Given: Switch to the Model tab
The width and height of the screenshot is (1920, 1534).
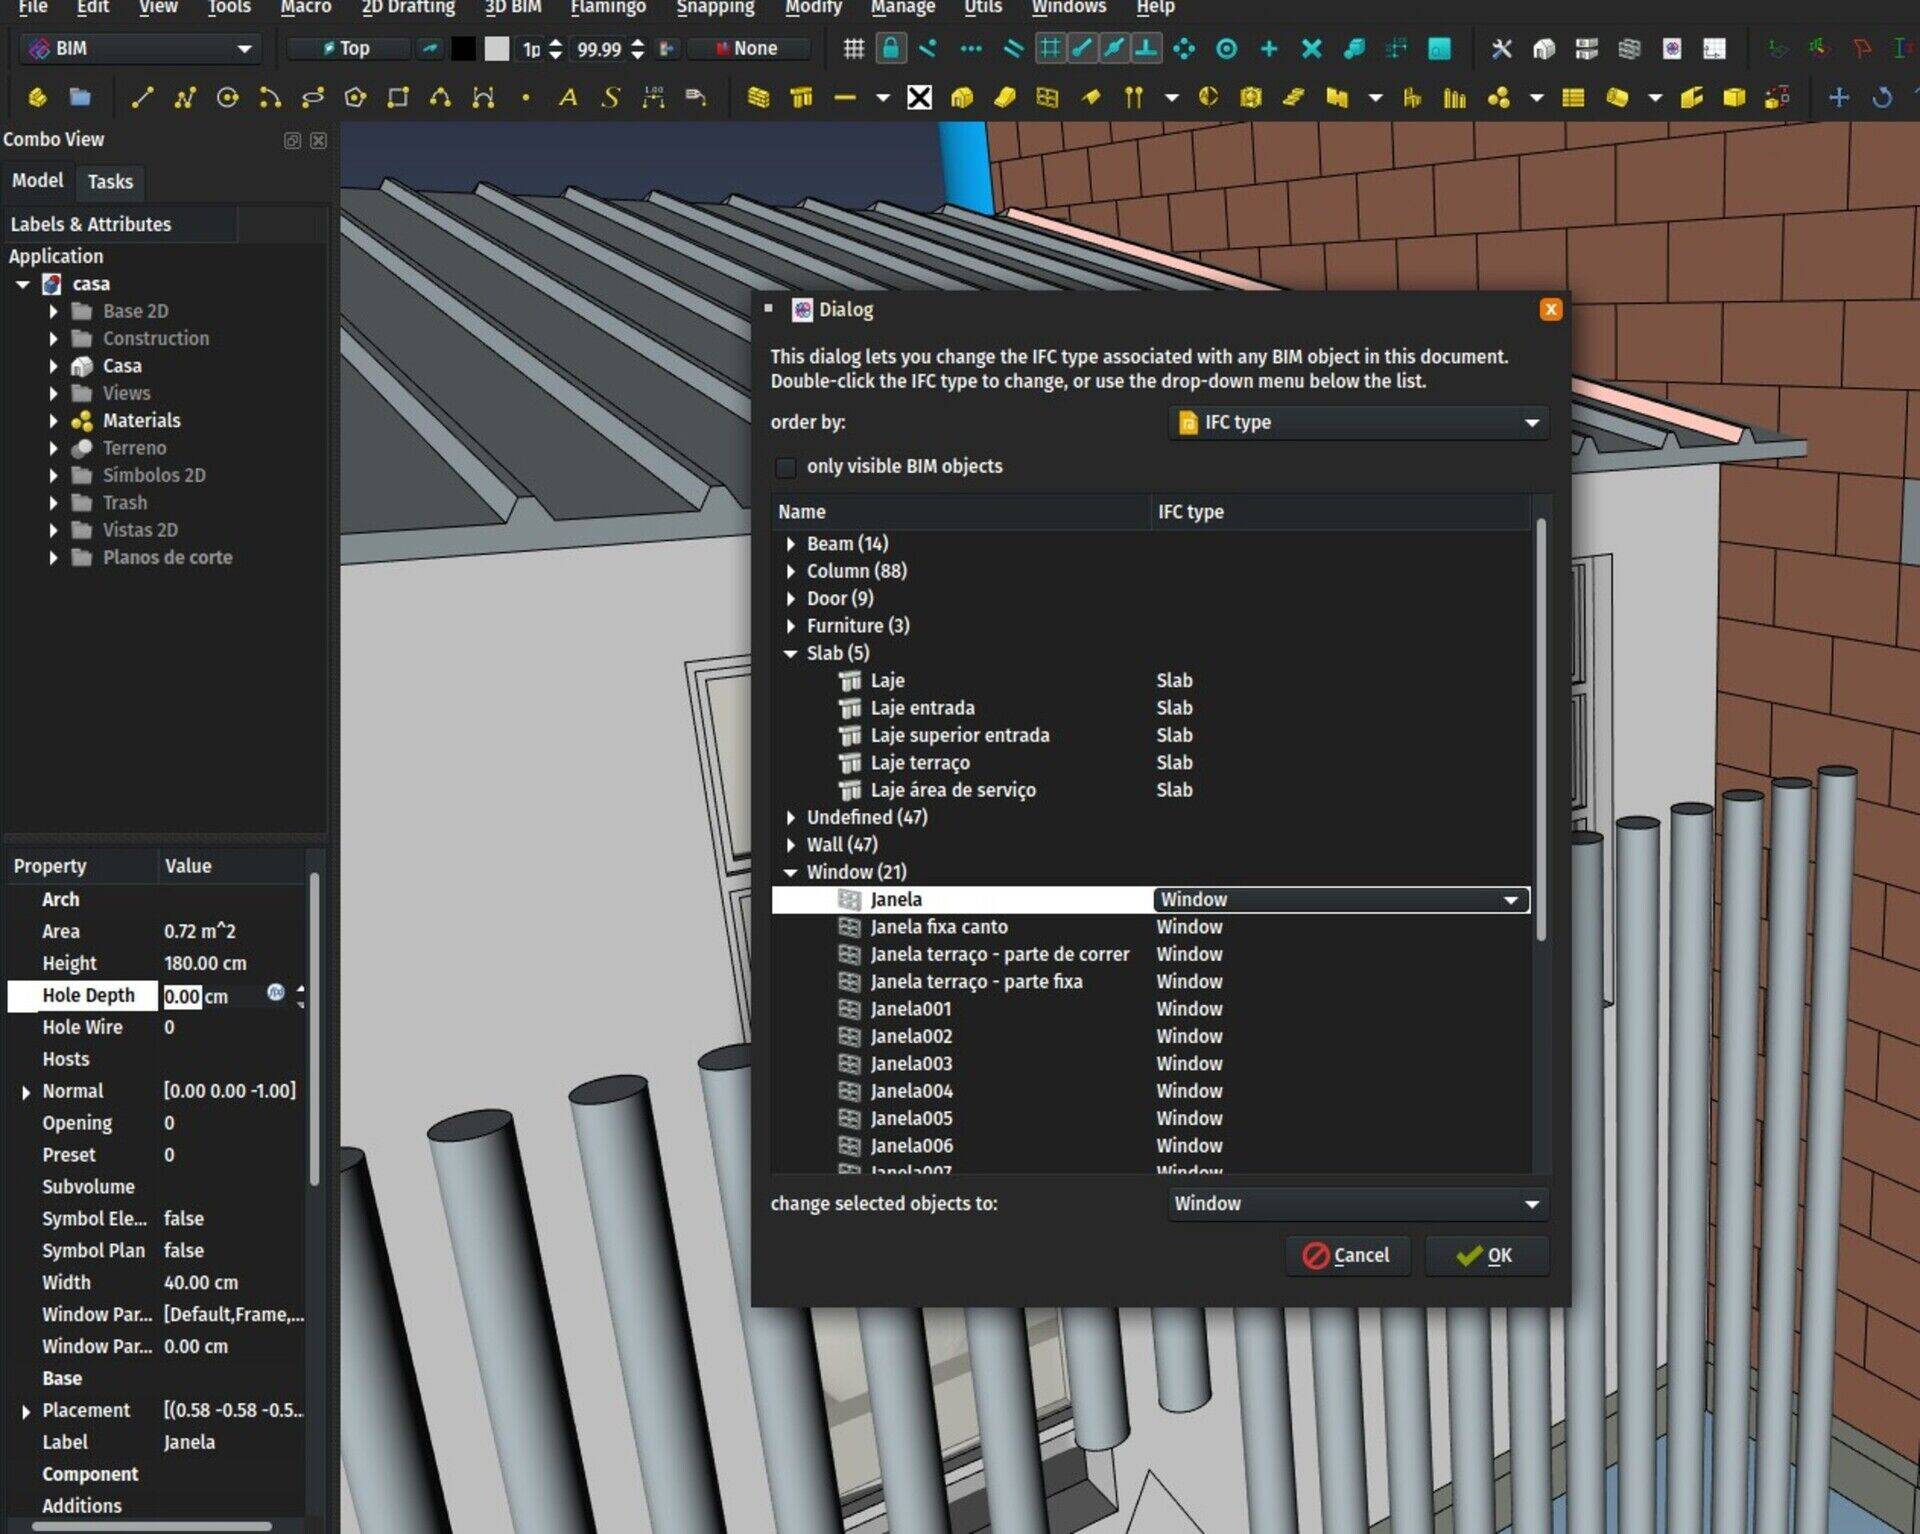Looking at the screenshot, I should coord(38,181).
